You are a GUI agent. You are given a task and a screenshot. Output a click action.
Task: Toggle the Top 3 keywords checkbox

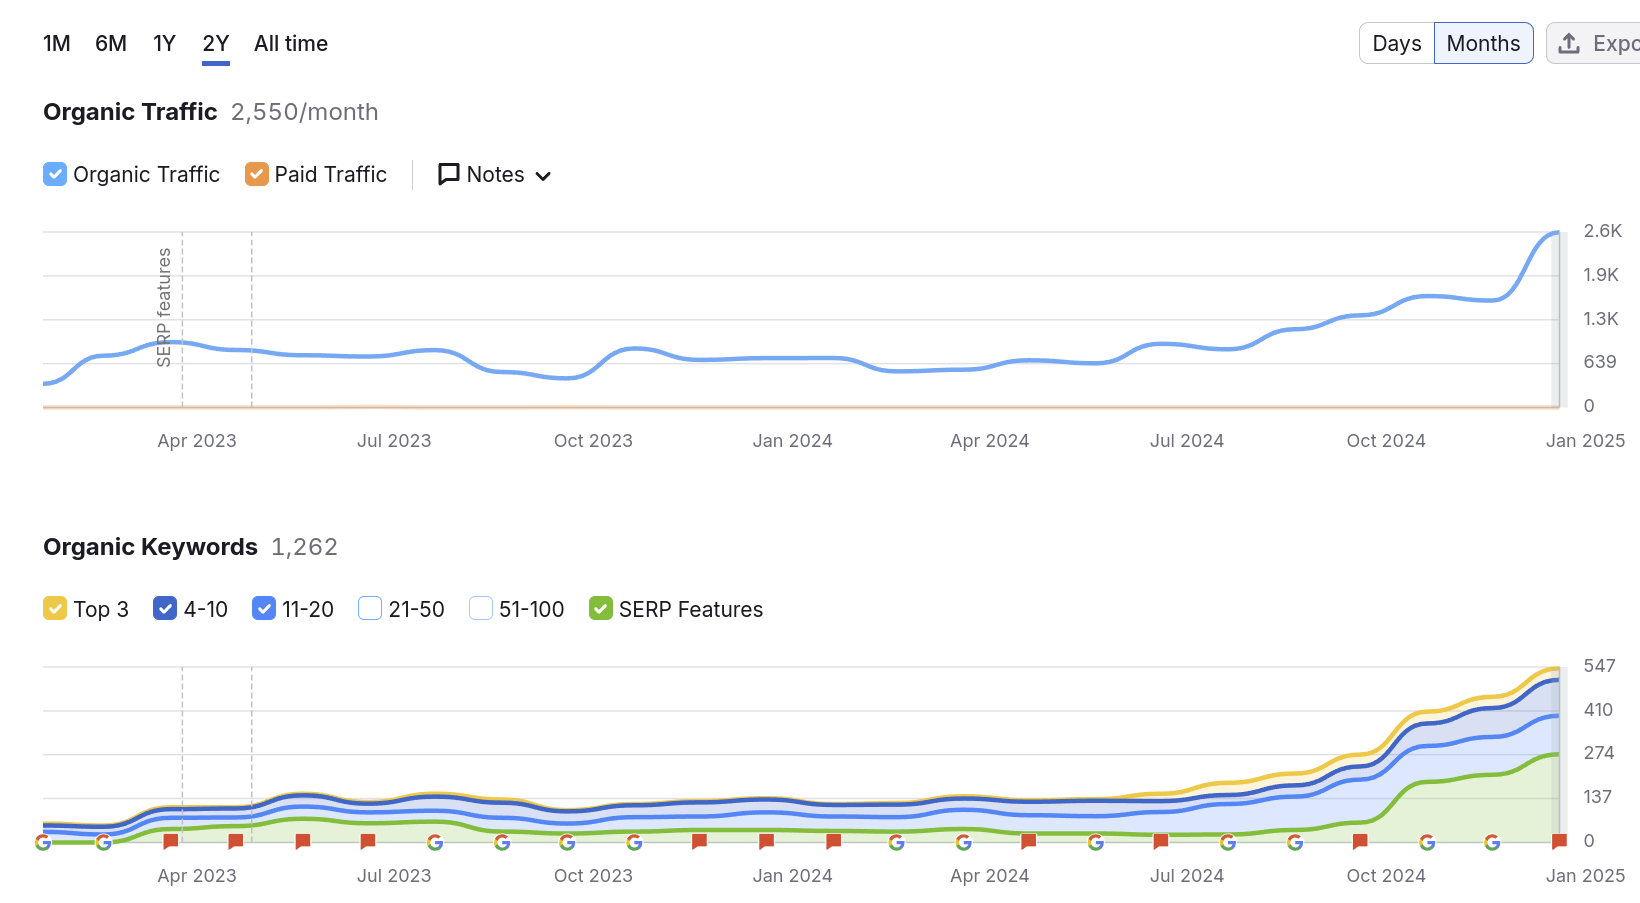[x=55, y=608]
